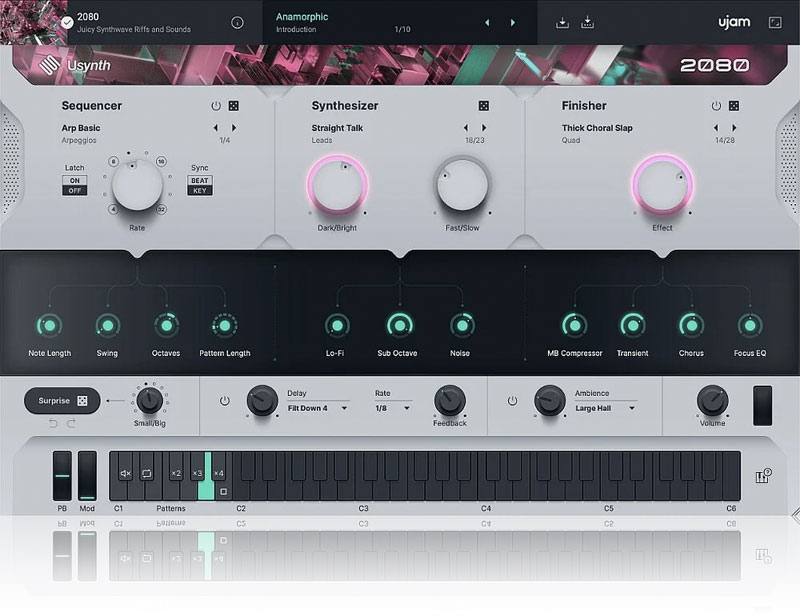Toggle the Sequencer power button
The height and width of the screenshot is (616, 800).
(x=215, y=106)
